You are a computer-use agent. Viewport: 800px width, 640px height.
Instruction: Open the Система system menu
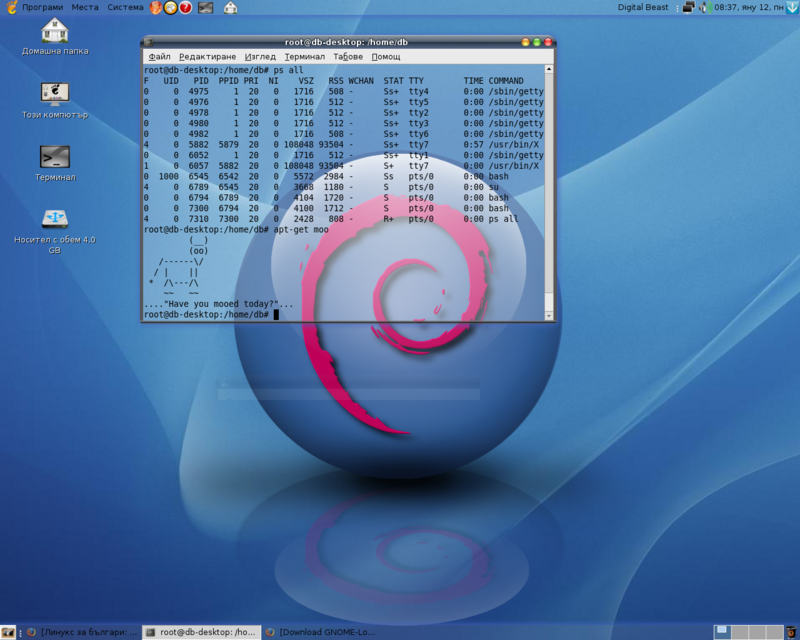point(126,7)
